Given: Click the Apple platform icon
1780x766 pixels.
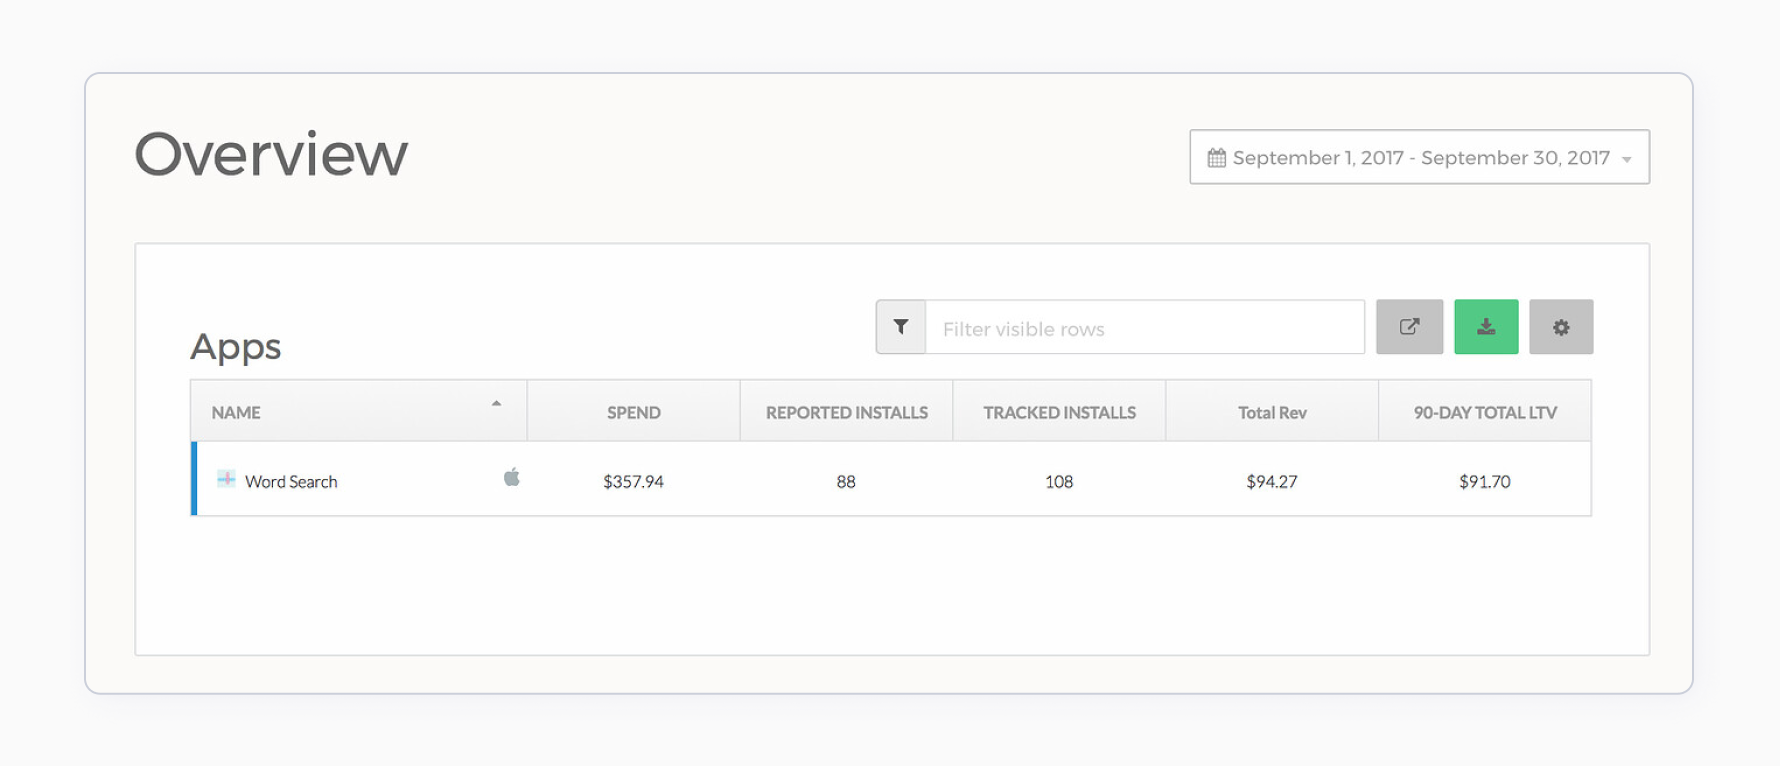Looking at the screenshot, I should click(x=511, y=477).
